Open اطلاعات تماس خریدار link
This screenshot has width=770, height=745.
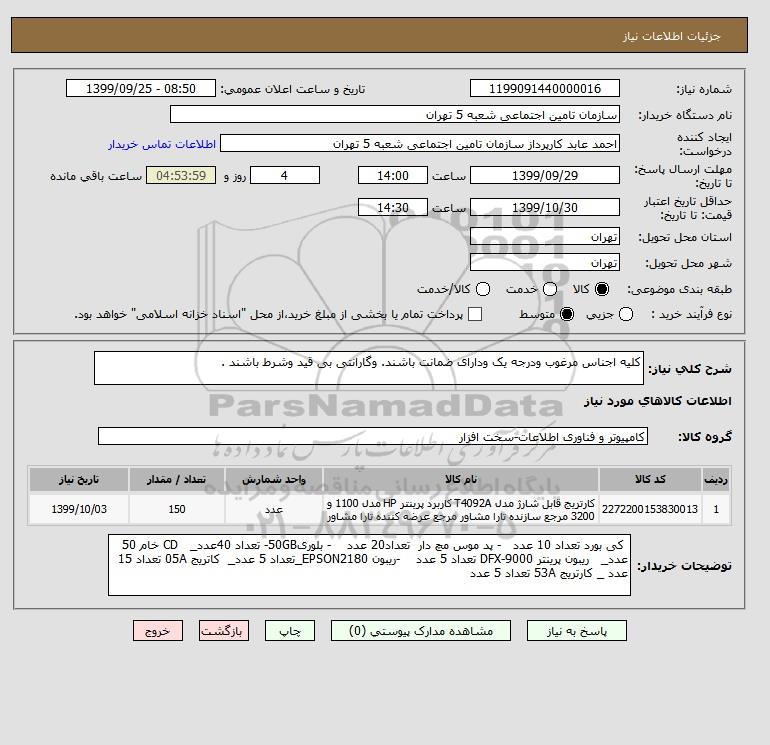pyautogui.click(x=162, y=144)
